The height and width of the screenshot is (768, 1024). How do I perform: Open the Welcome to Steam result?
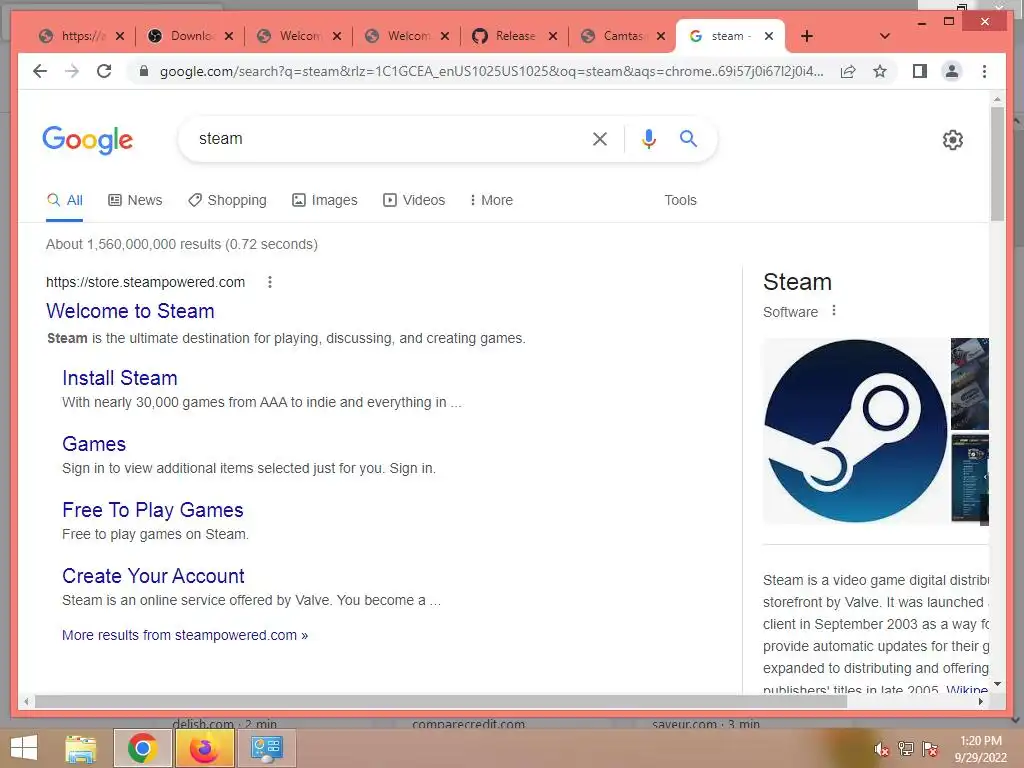[130, 311]
